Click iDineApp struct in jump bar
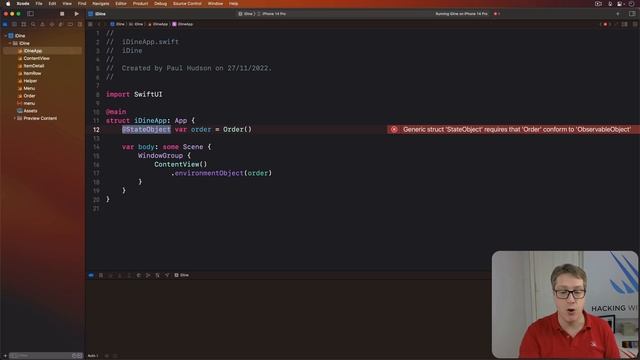This screenshot has height=360, width=640. 182,24
